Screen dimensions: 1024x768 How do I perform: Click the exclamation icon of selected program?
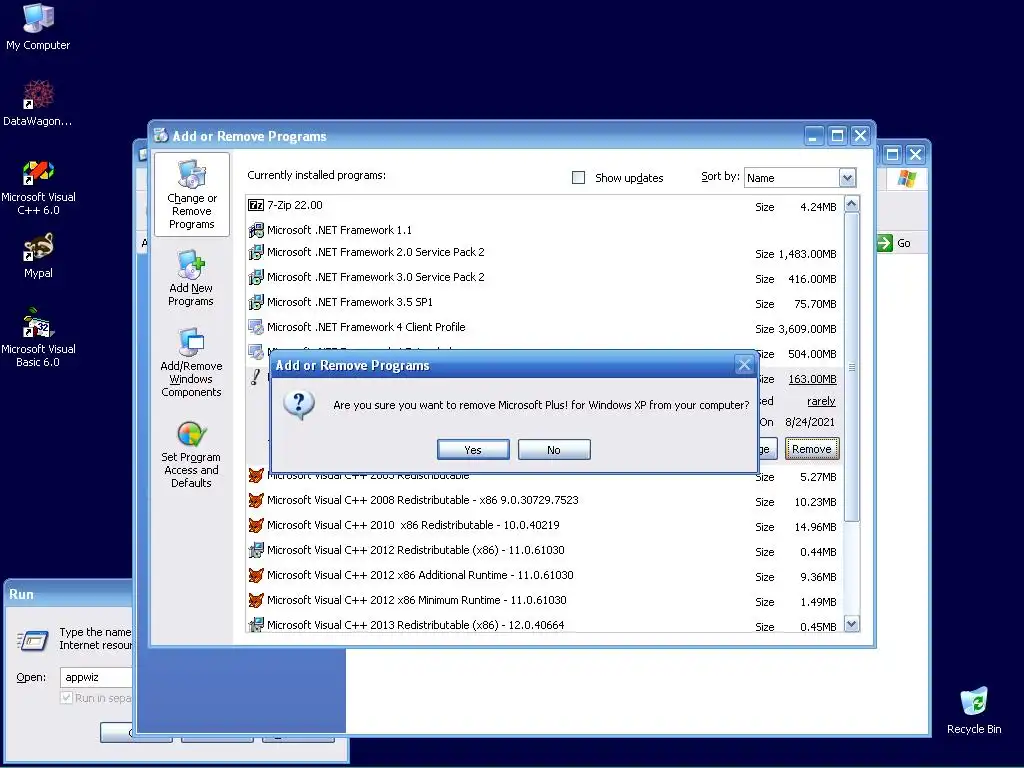[x=255, y=377]
